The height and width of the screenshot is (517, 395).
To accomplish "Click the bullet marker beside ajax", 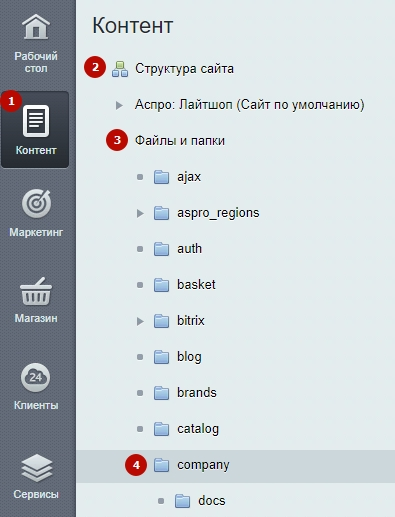I will click(x=140, y=177).
